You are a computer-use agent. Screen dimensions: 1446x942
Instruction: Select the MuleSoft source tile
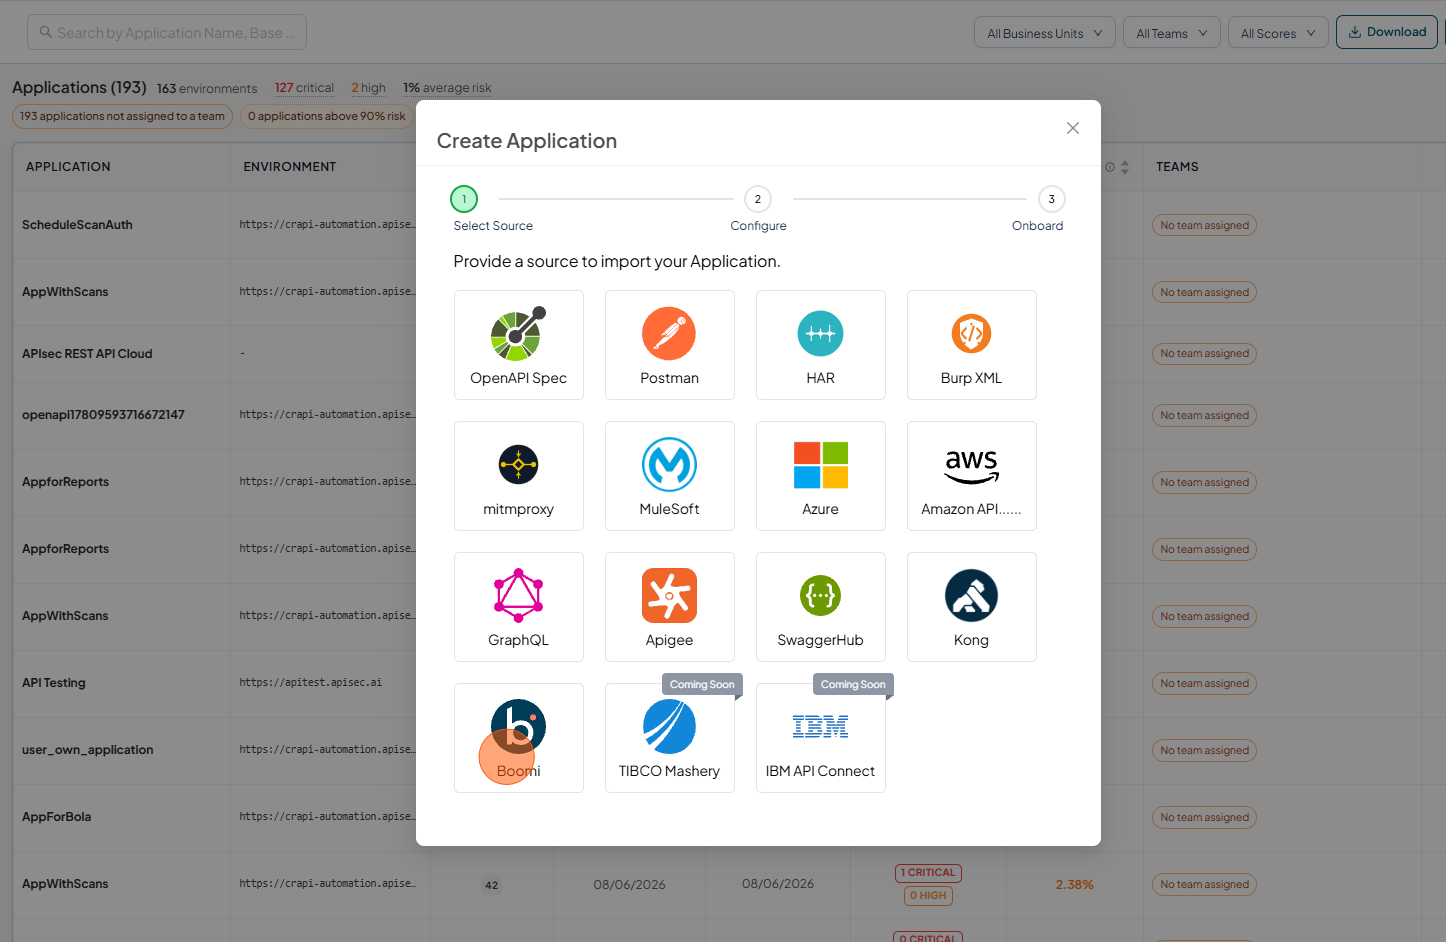[670, 476]
